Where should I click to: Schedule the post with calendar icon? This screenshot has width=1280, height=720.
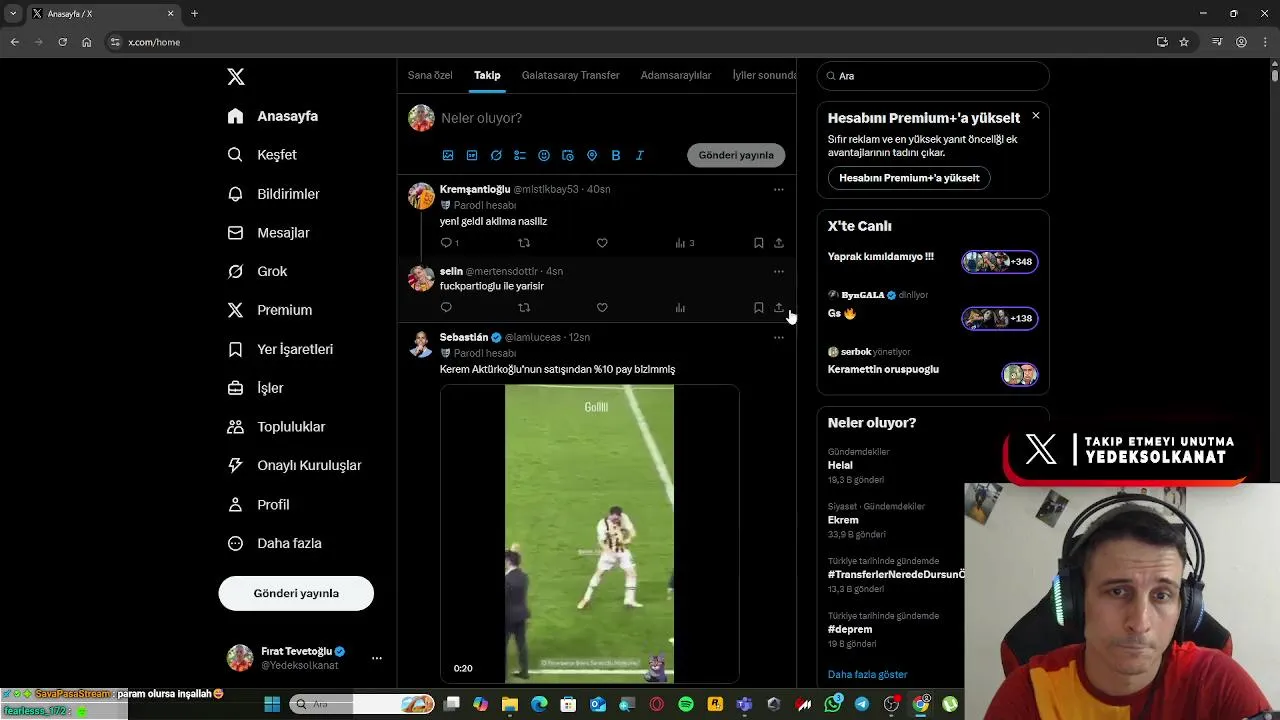(568, 155)
